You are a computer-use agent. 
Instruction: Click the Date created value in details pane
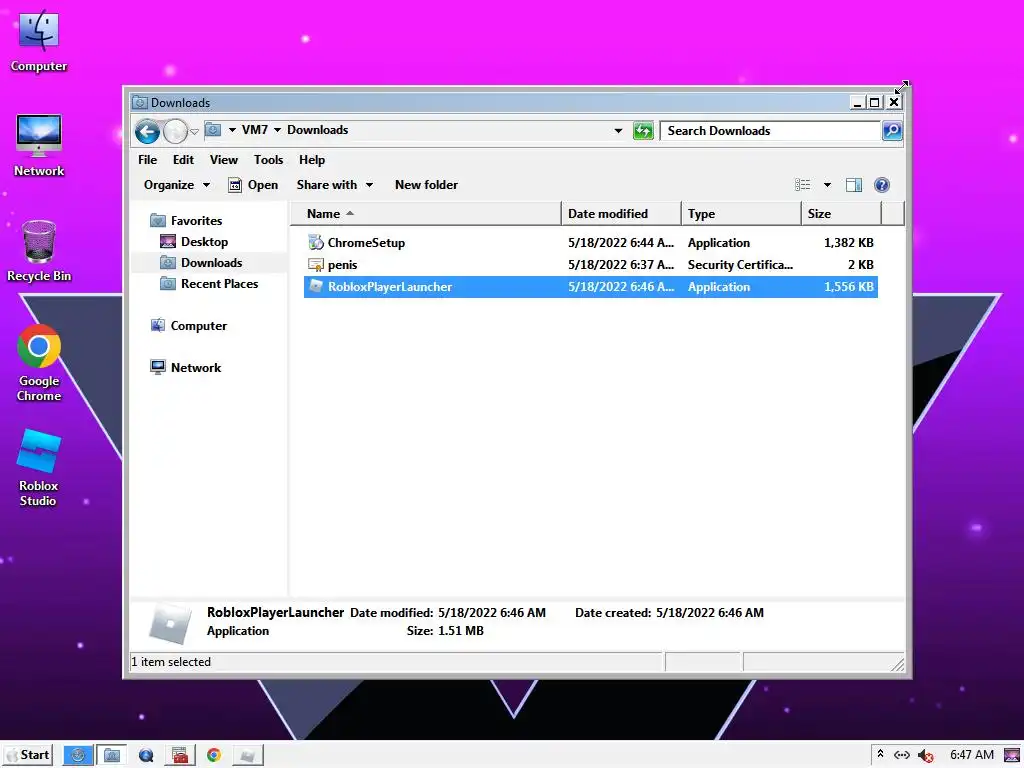710,613
